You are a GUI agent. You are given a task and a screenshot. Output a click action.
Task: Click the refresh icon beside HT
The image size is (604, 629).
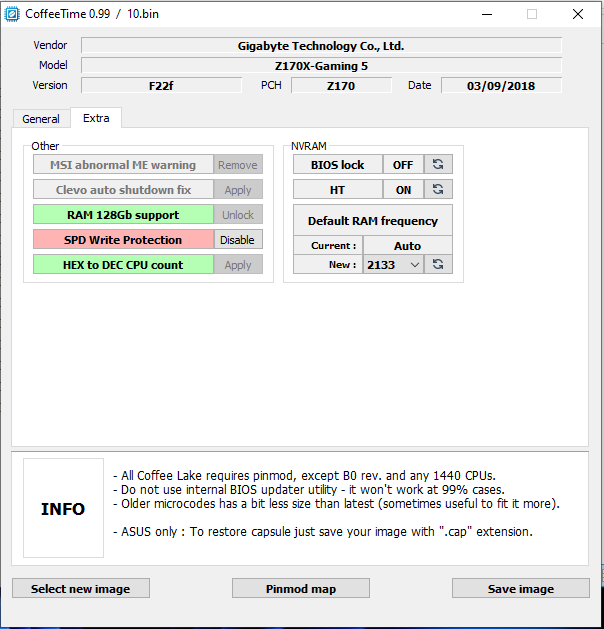[x=438, y=189]
